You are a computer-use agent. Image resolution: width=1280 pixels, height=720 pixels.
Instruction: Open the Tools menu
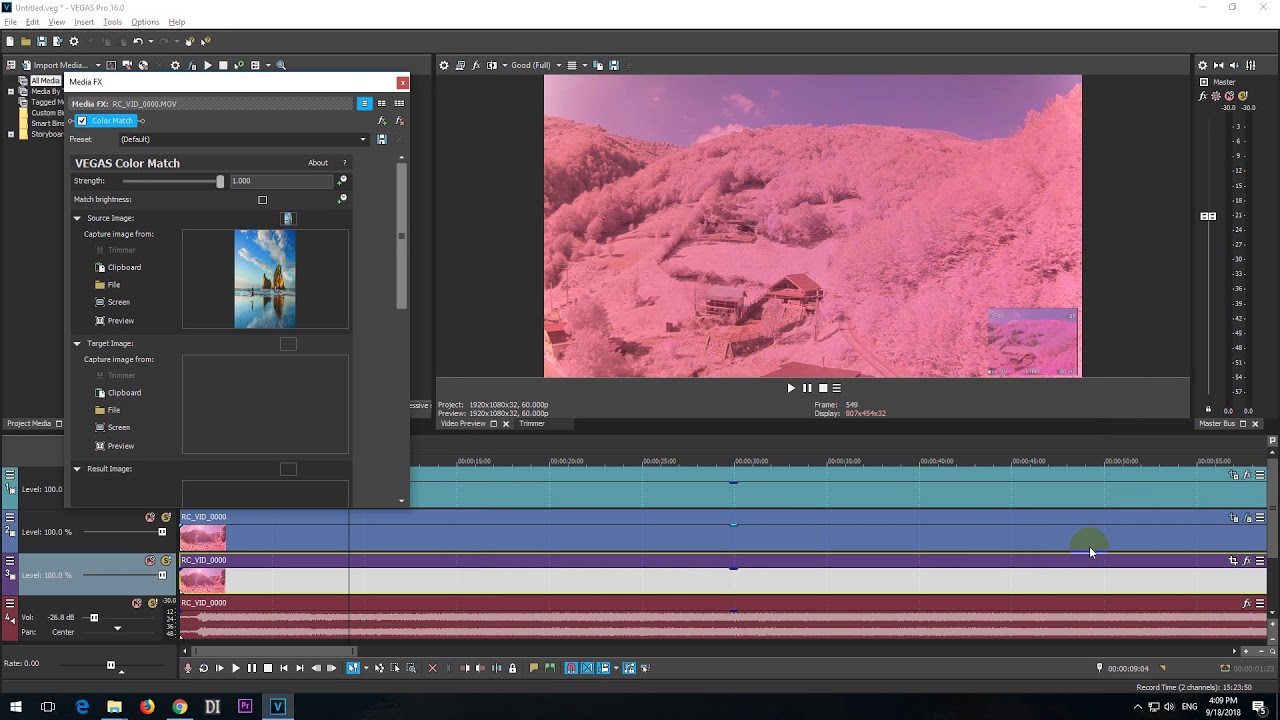112,22
